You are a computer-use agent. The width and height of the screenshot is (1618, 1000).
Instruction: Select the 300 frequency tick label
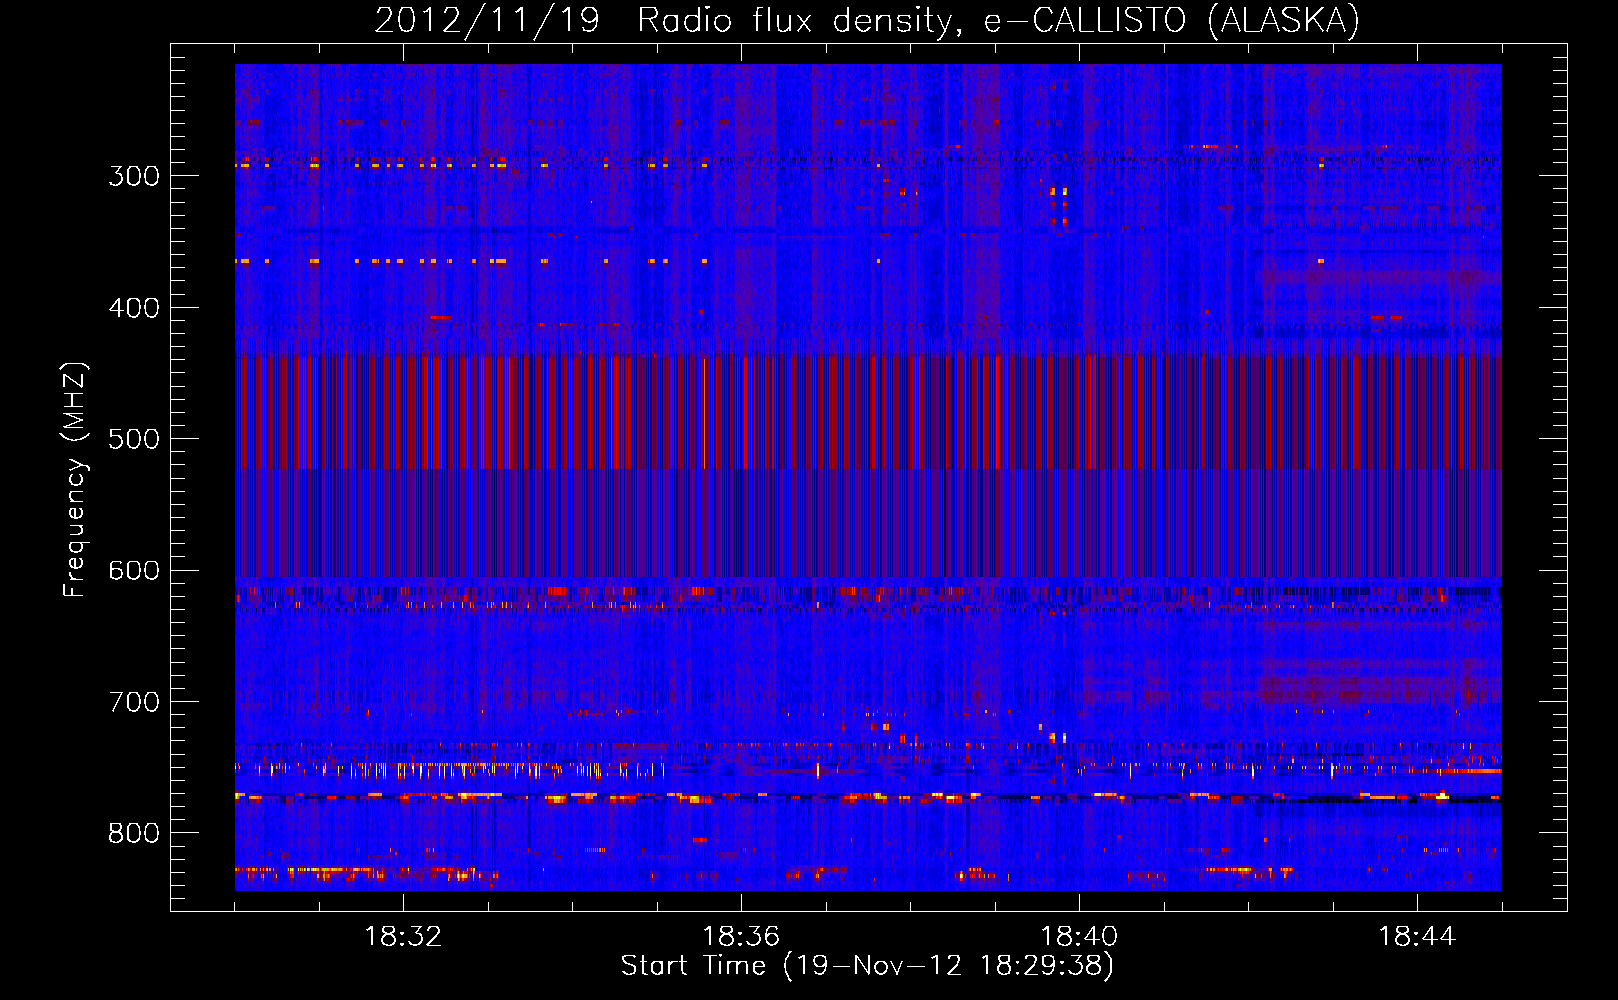point(134,176)
